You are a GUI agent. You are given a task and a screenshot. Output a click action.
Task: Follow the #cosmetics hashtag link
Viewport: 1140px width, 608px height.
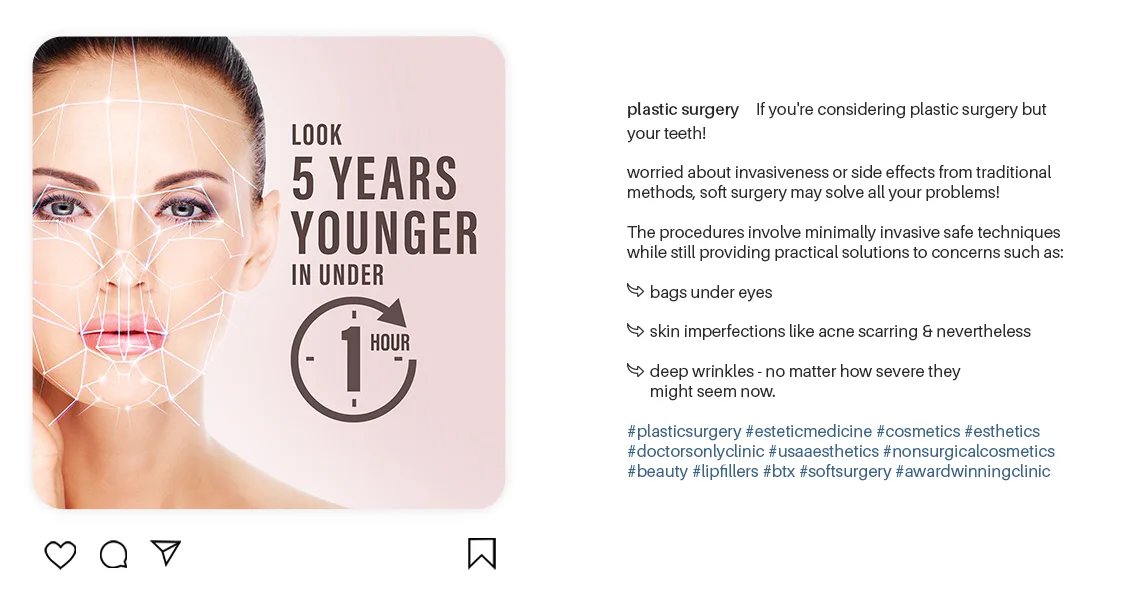pos(918,431)
